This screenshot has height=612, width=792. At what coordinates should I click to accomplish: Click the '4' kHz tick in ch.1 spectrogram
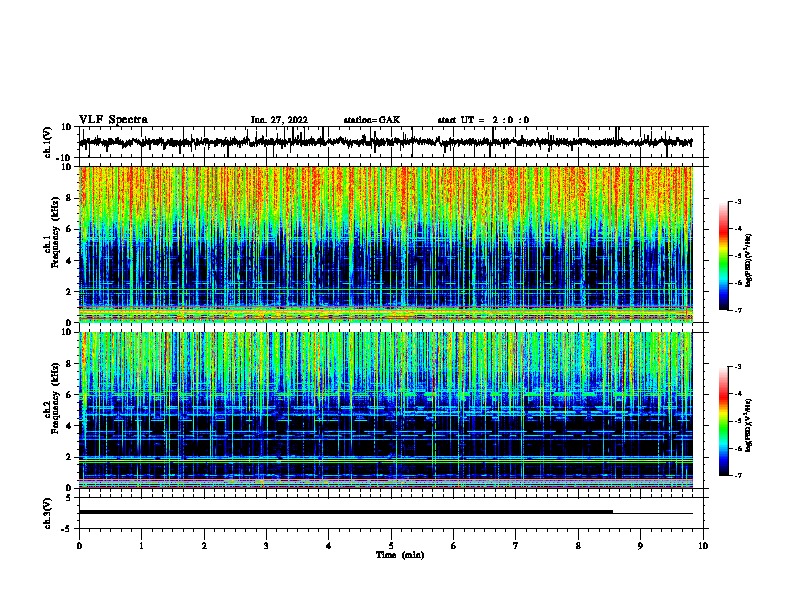coord(69,261)
